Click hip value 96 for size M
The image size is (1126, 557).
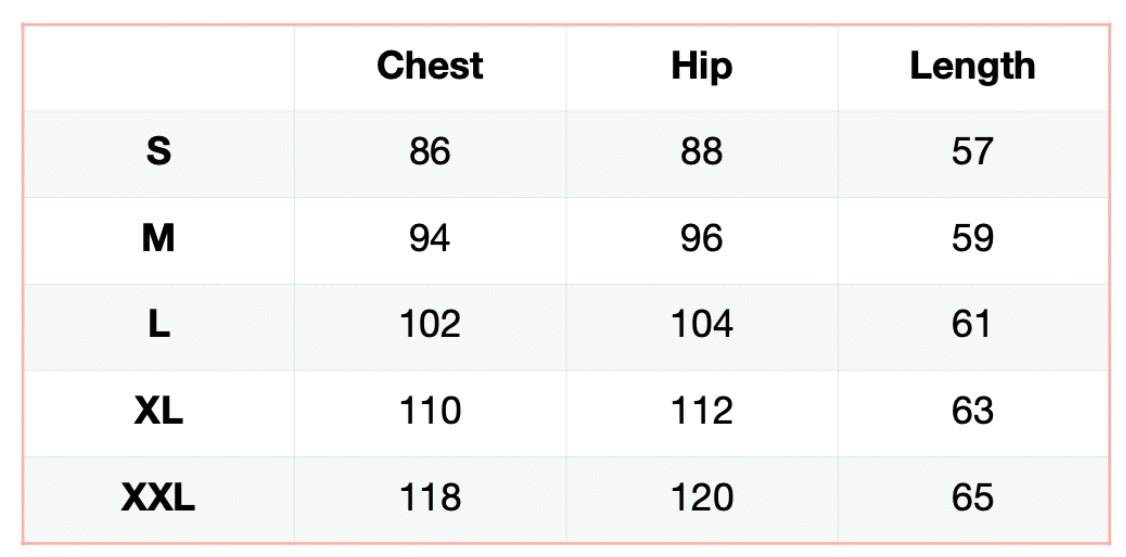[x=701, y=239]
